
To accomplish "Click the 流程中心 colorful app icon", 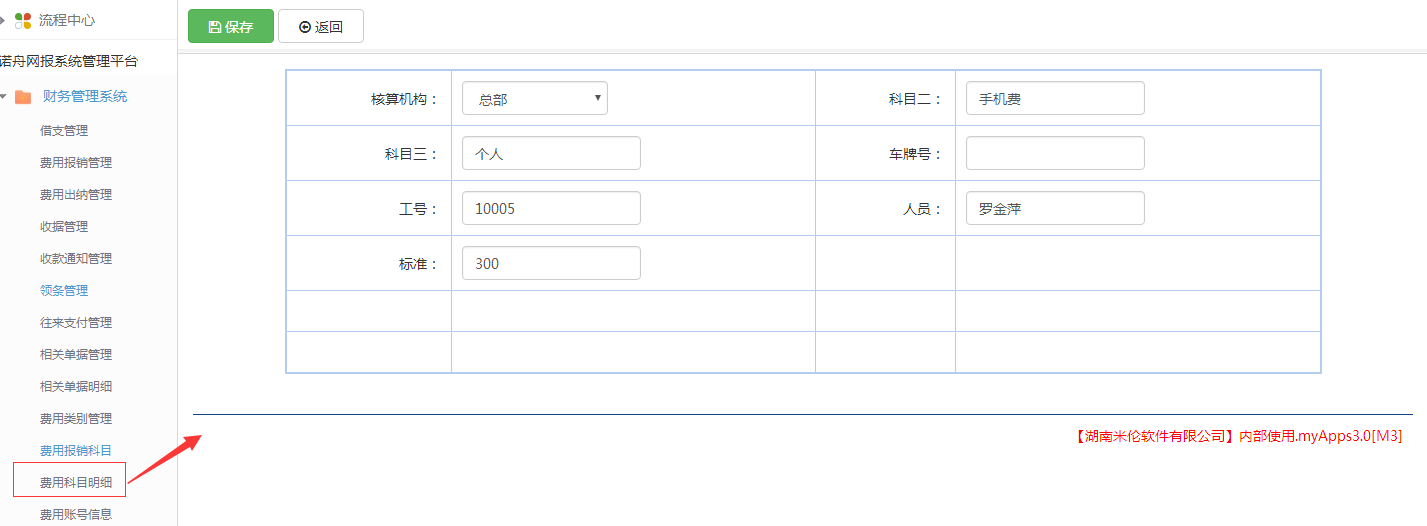I will [x=23, y=20].
